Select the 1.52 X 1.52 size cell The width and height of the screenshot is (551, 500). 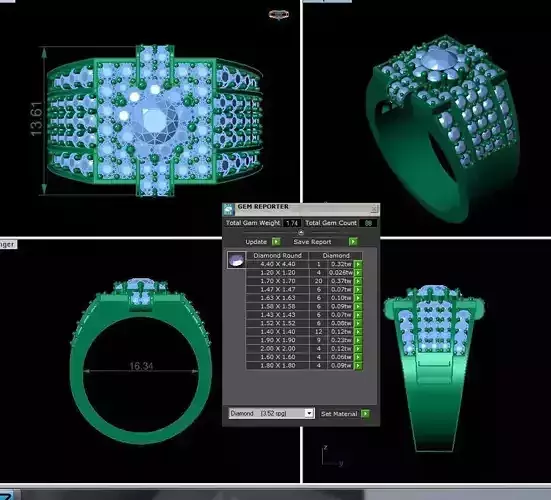(x=278, y=323)
